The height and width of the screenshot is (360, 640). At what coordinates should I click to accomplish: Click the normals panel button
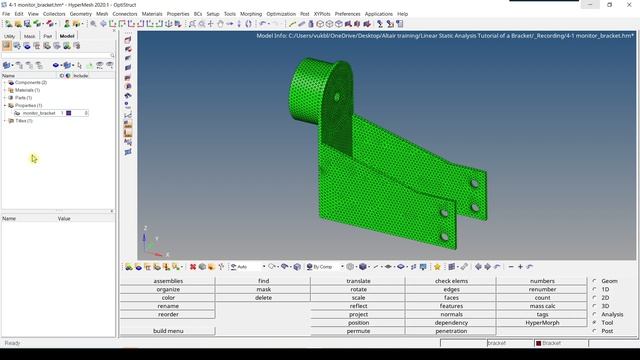[451, 314]
